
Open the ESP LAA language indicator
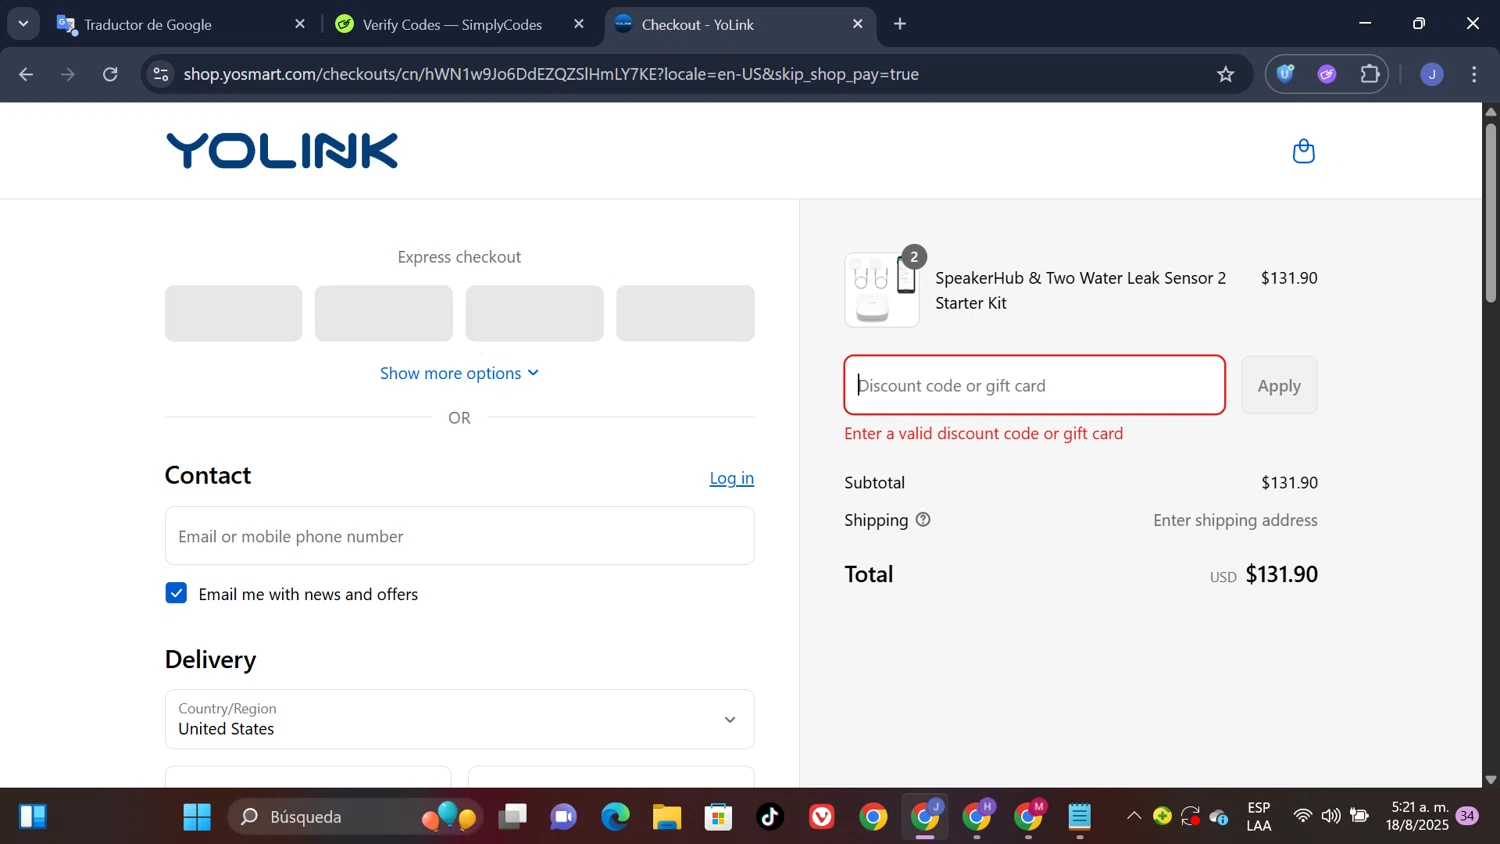tap(1259, 817)
